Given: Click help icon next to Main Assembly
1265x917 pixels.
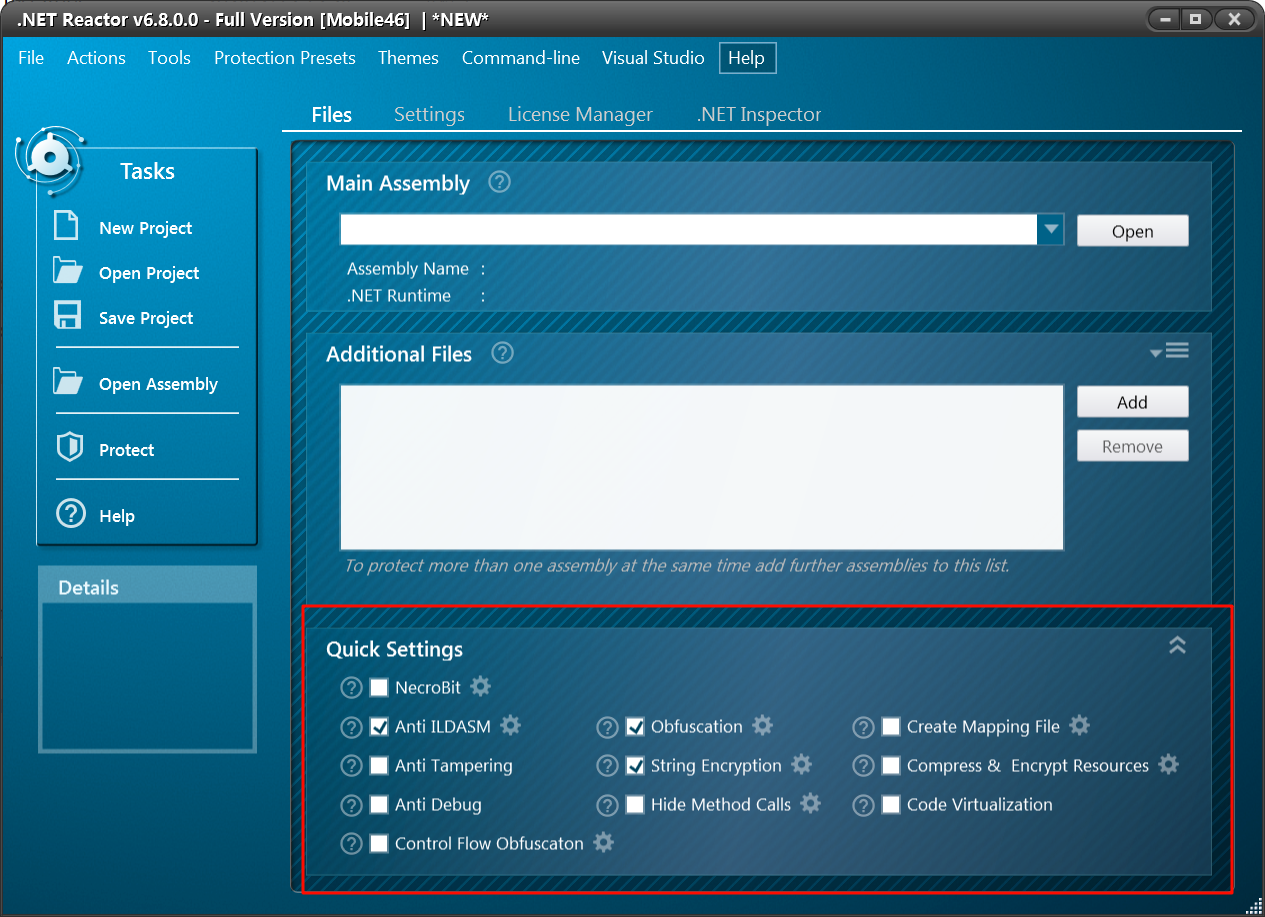Looking at the screenshot, I should pyautogui.click(x=499, y=182).
